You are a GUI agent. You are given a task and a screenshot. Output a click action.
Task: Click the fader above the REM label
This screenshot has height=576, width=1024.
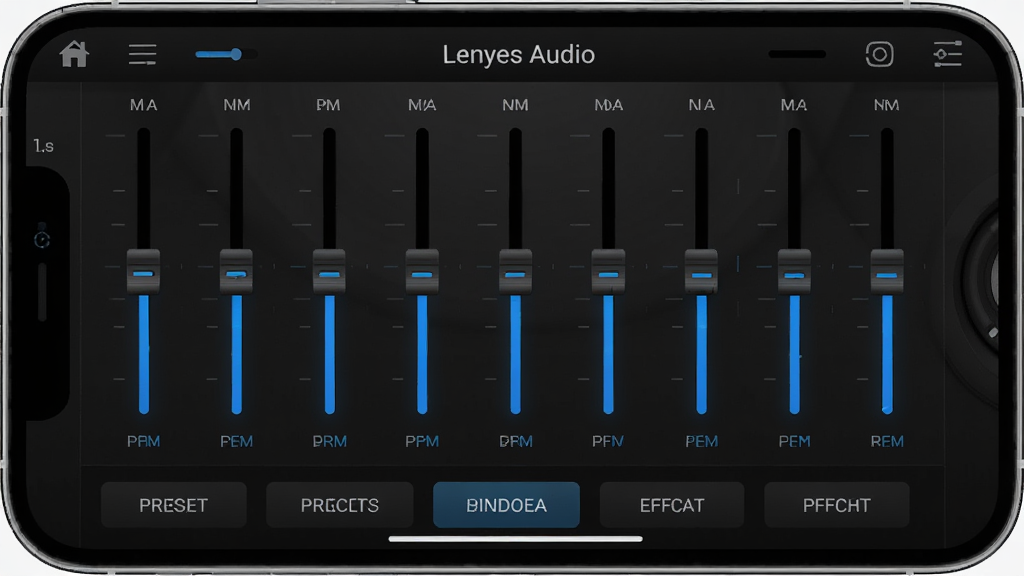tap(887, 270)
